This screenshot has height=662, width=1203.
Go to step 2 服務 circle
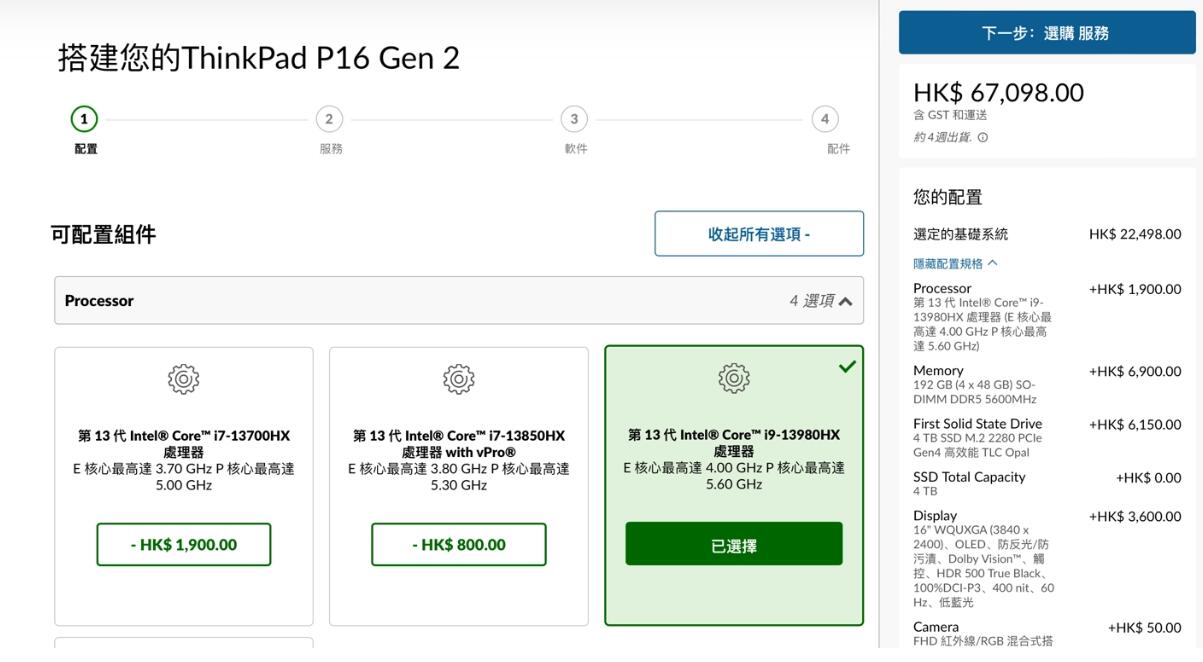coord(329,119)
